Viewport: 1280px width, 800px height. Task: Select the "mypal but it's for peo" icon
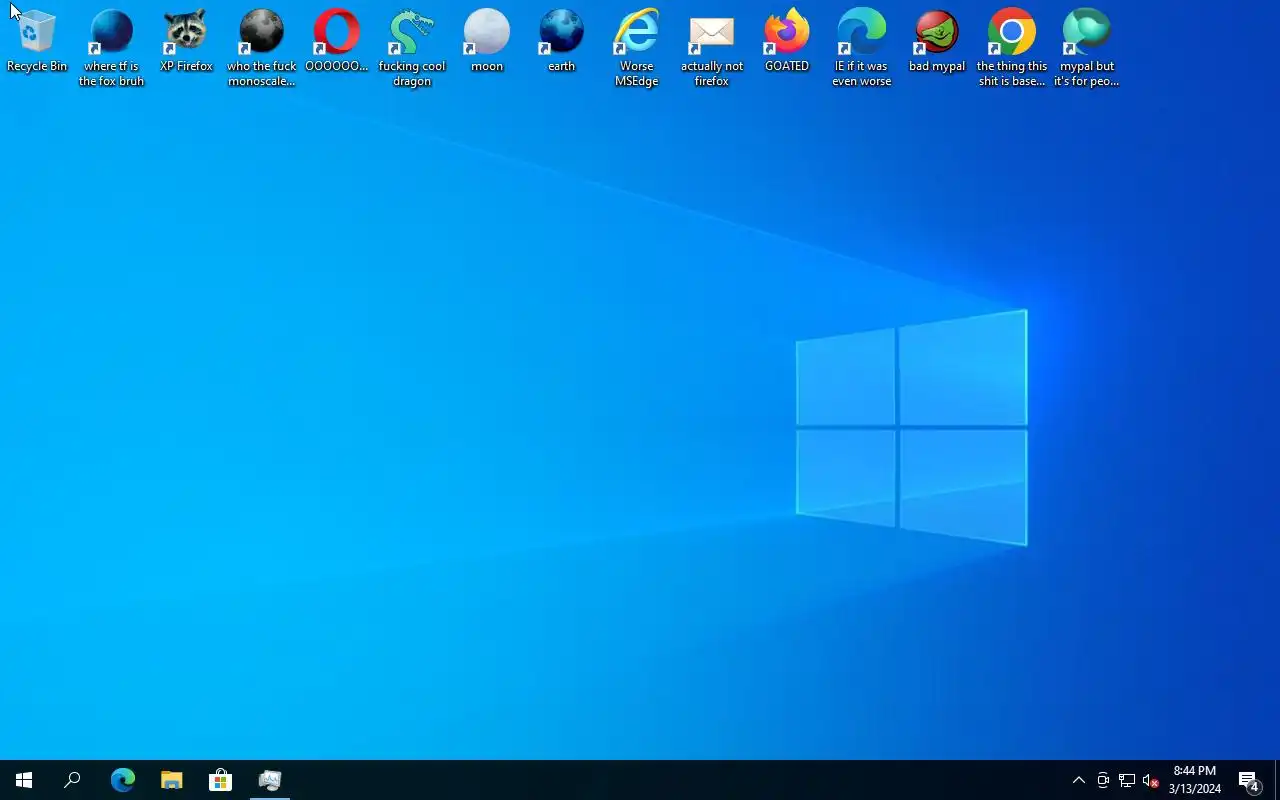(1087, 48)
